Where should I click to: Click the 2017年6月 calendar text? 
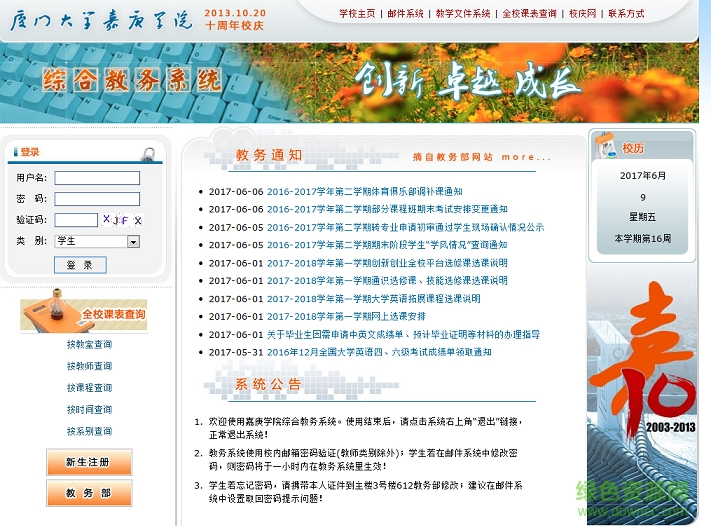click(643, 176)
